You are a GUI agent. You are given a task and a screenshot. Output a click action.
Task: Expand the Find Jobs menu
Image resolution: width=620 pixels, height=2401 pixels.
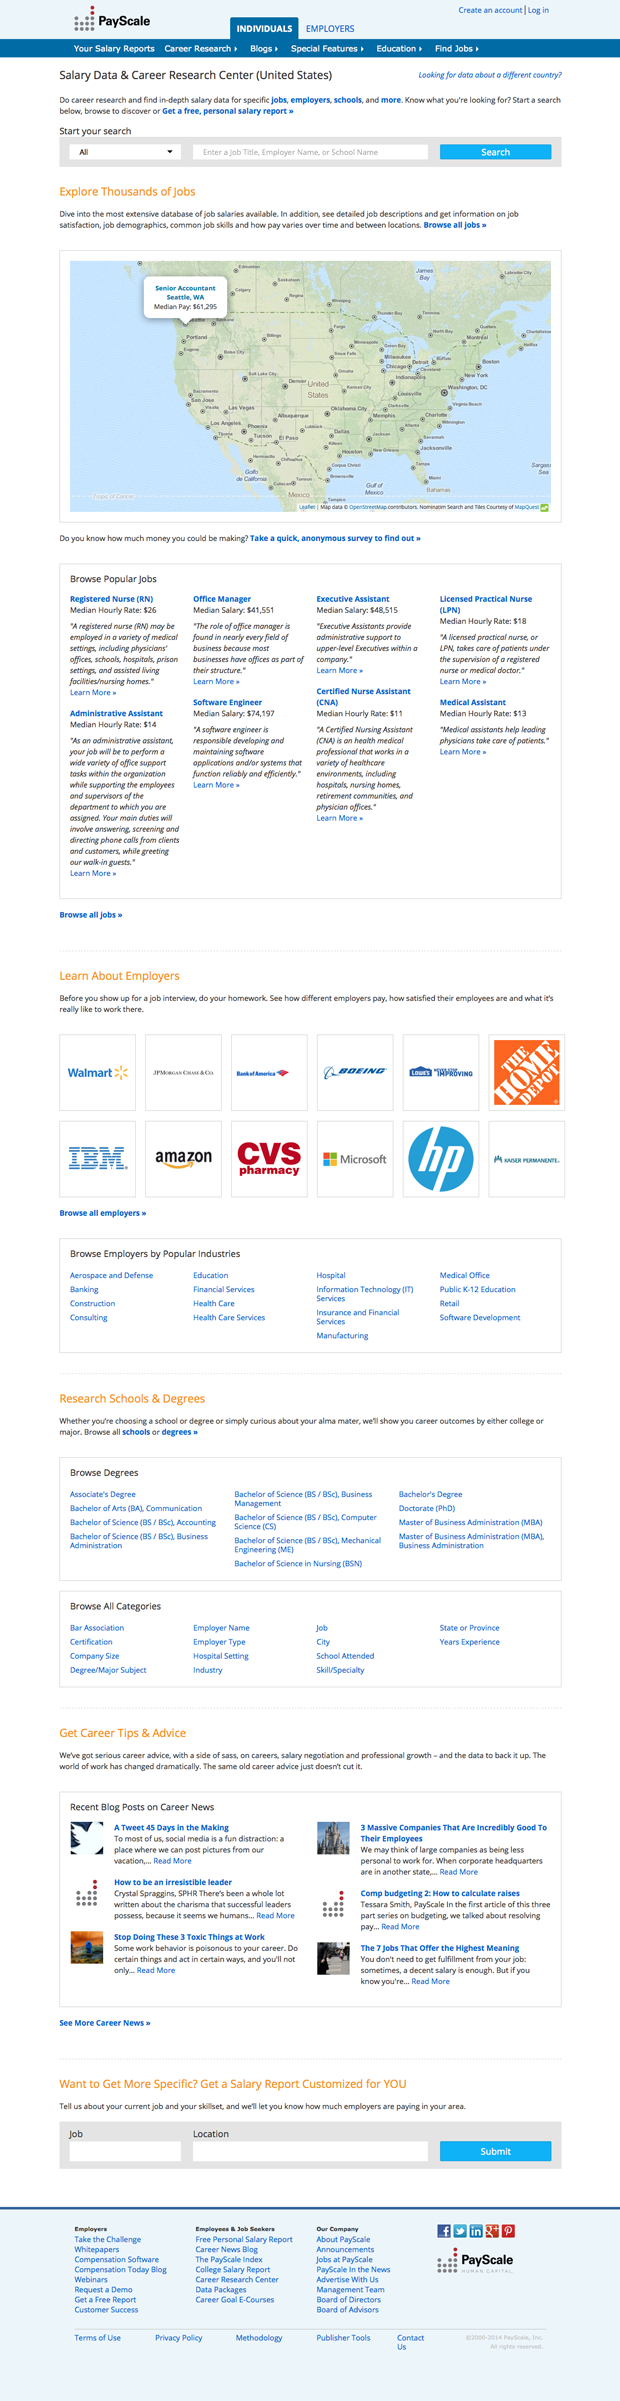click(x=457, y=48)
